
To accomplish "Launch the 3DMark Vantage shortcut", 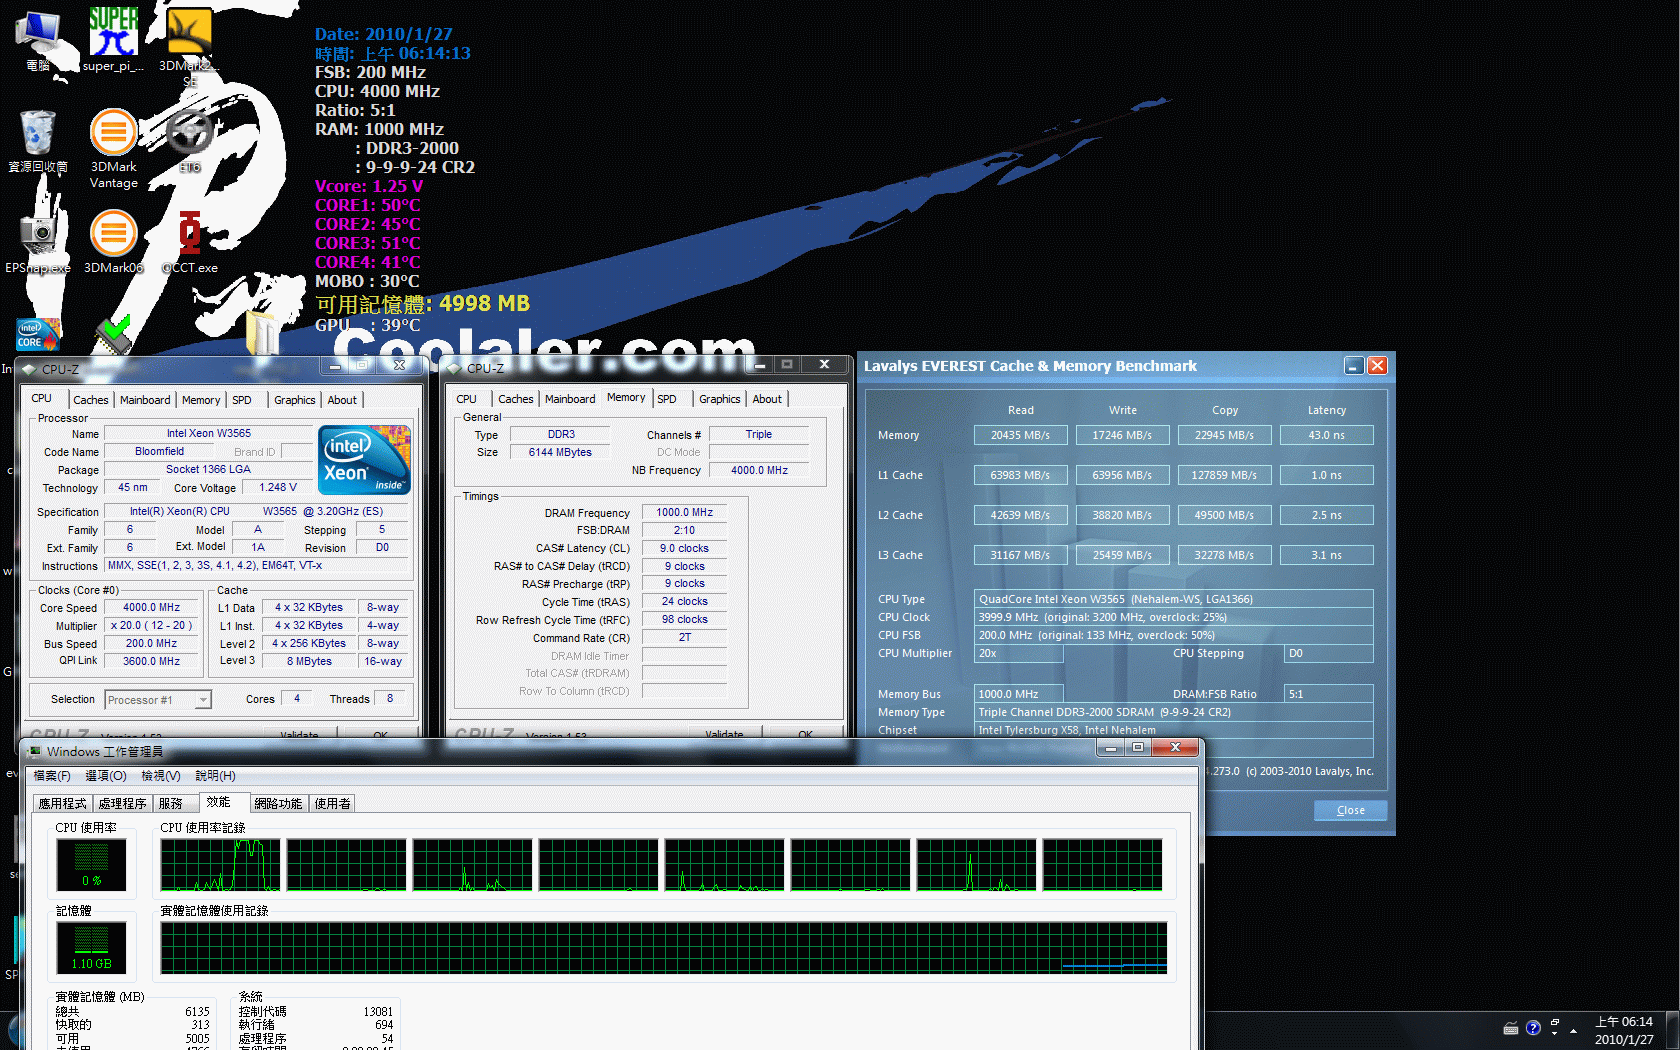I will pos(113,148).
